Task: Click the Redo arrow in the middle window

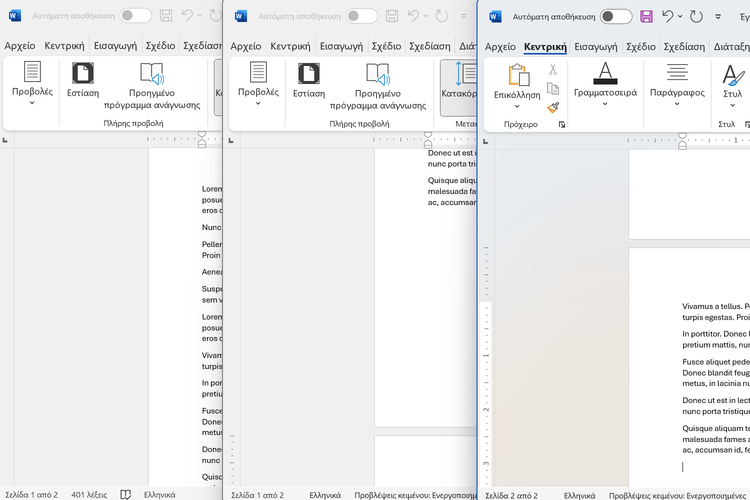Action: coord(441,16)
